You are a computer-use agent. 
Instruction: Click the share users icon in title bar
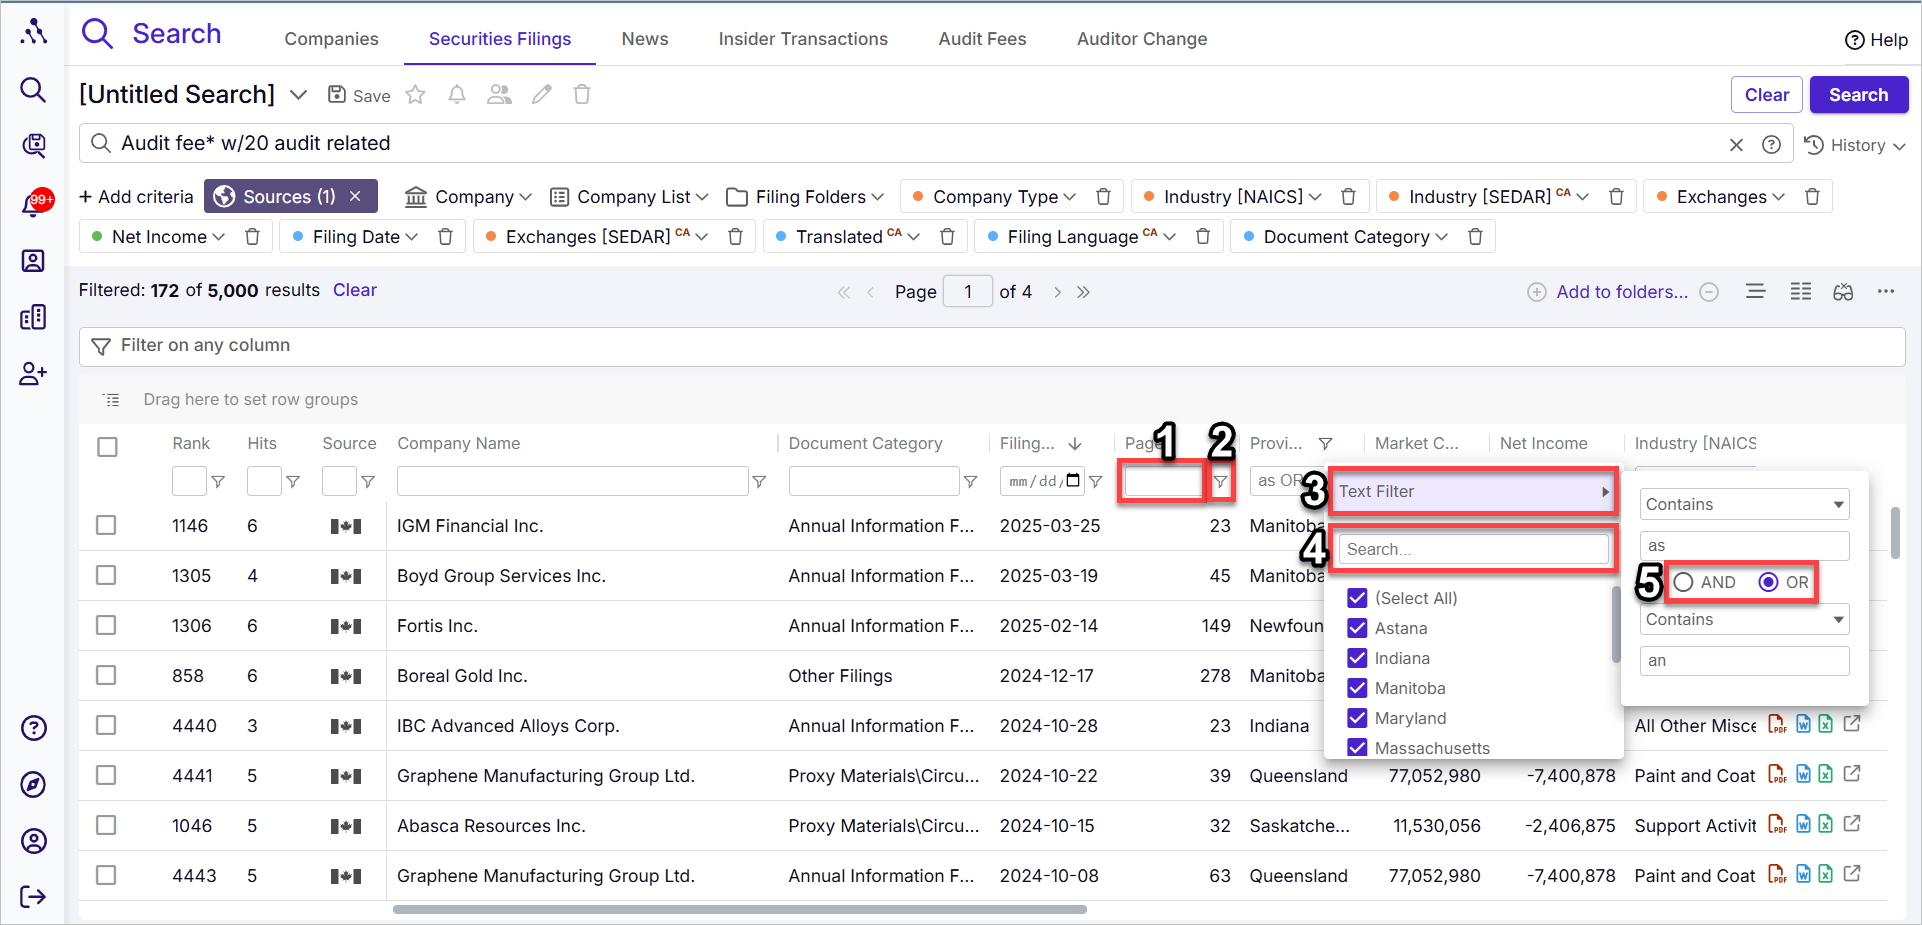(x=499, y=95)
